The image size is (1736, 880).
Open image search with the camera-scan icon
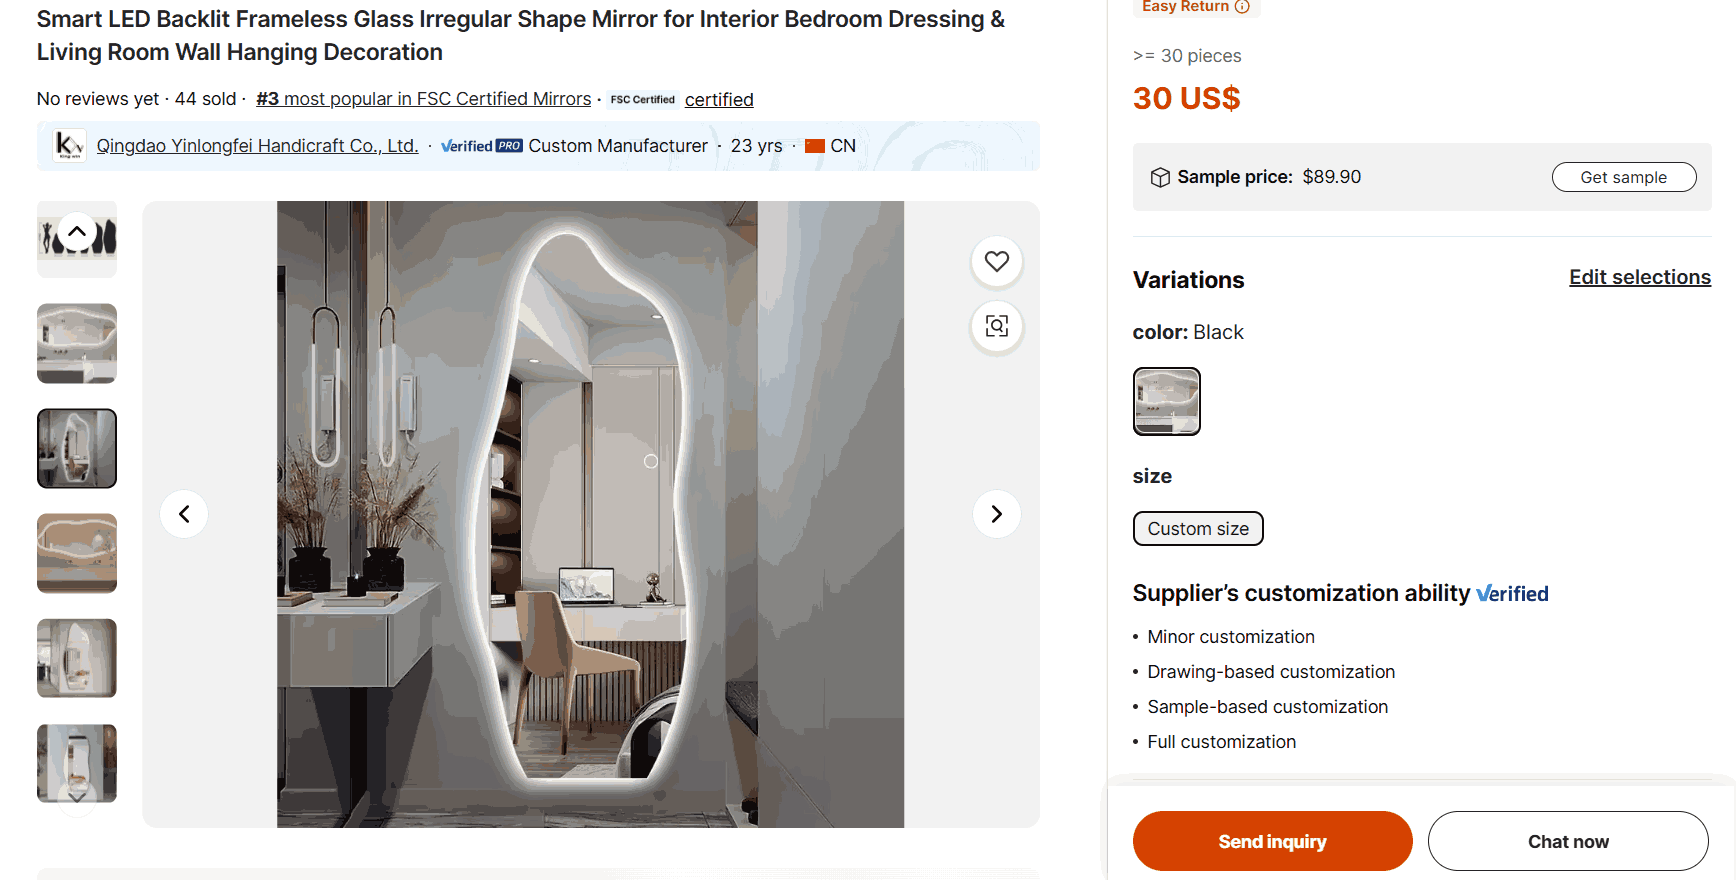[x=997, y=326]
